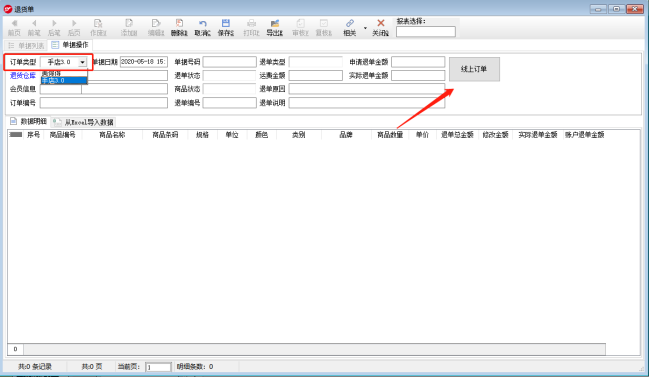Click the 单位 column header

(232, 135)
